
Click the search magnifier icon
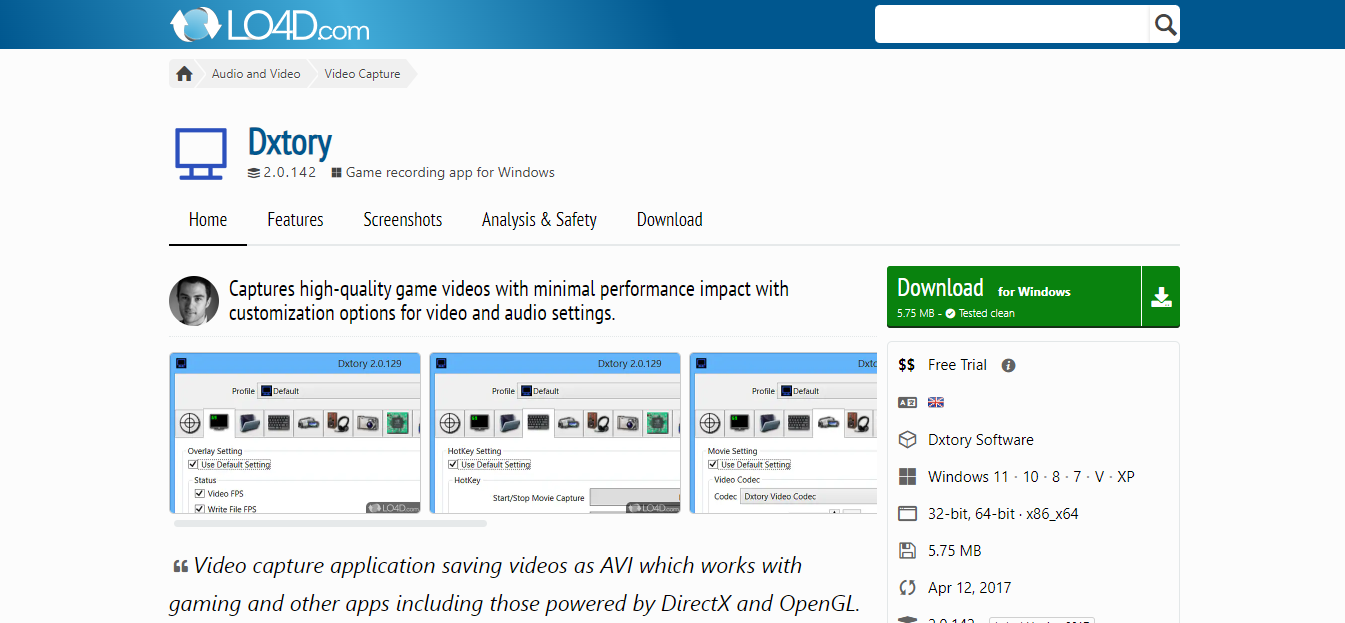click(1163, 23)
